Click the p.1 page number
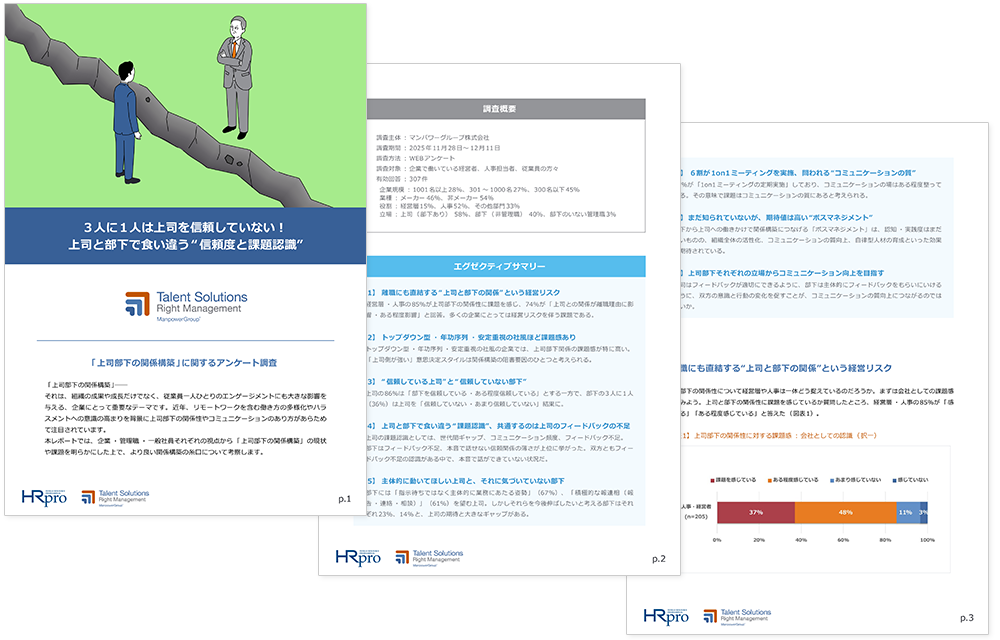Screen dimensions: 1000x640 (x=344, y=497)
